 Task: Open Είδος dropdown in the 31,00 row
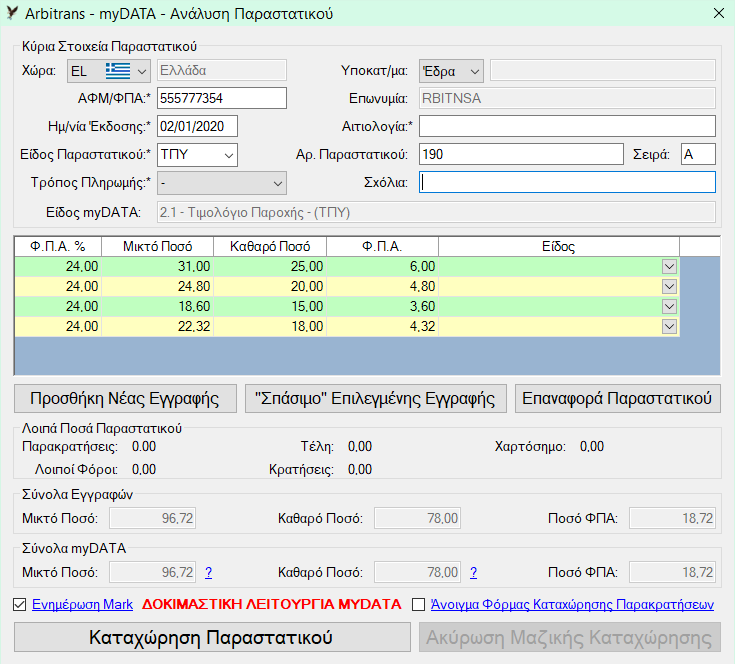point(669,267)
